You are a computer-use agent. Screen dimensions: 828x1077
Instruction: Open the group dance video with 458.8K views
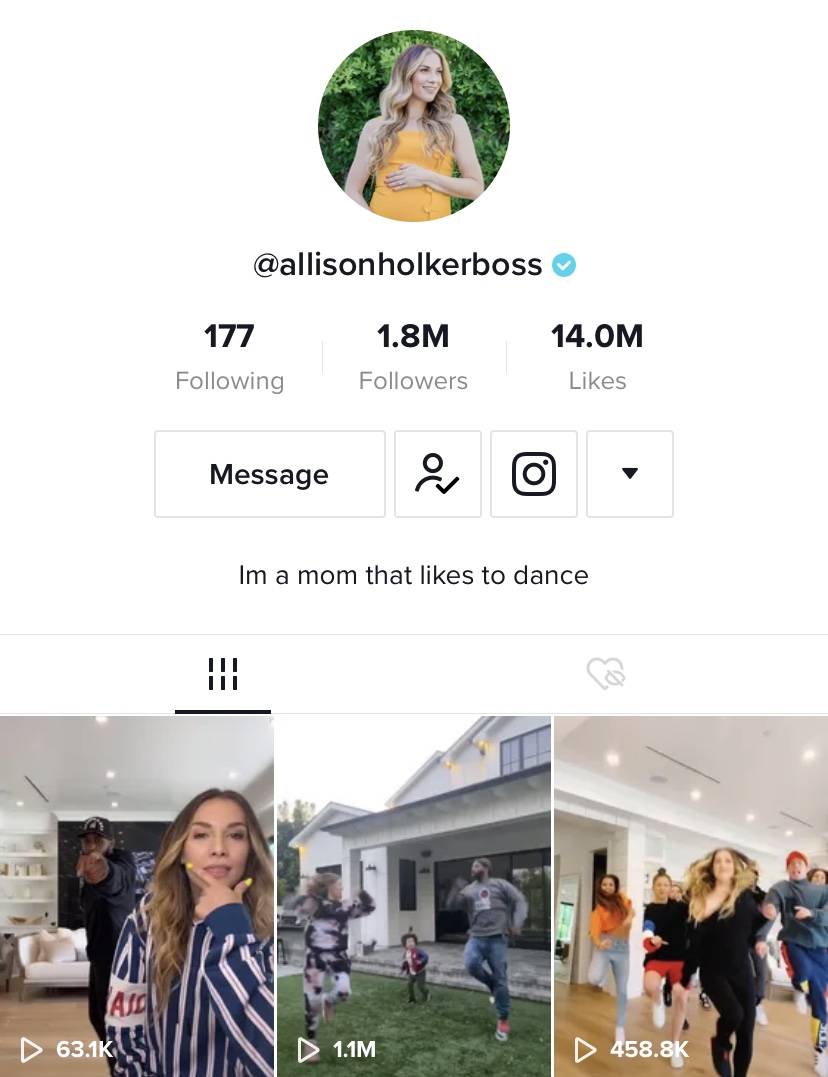click(691, 896)
